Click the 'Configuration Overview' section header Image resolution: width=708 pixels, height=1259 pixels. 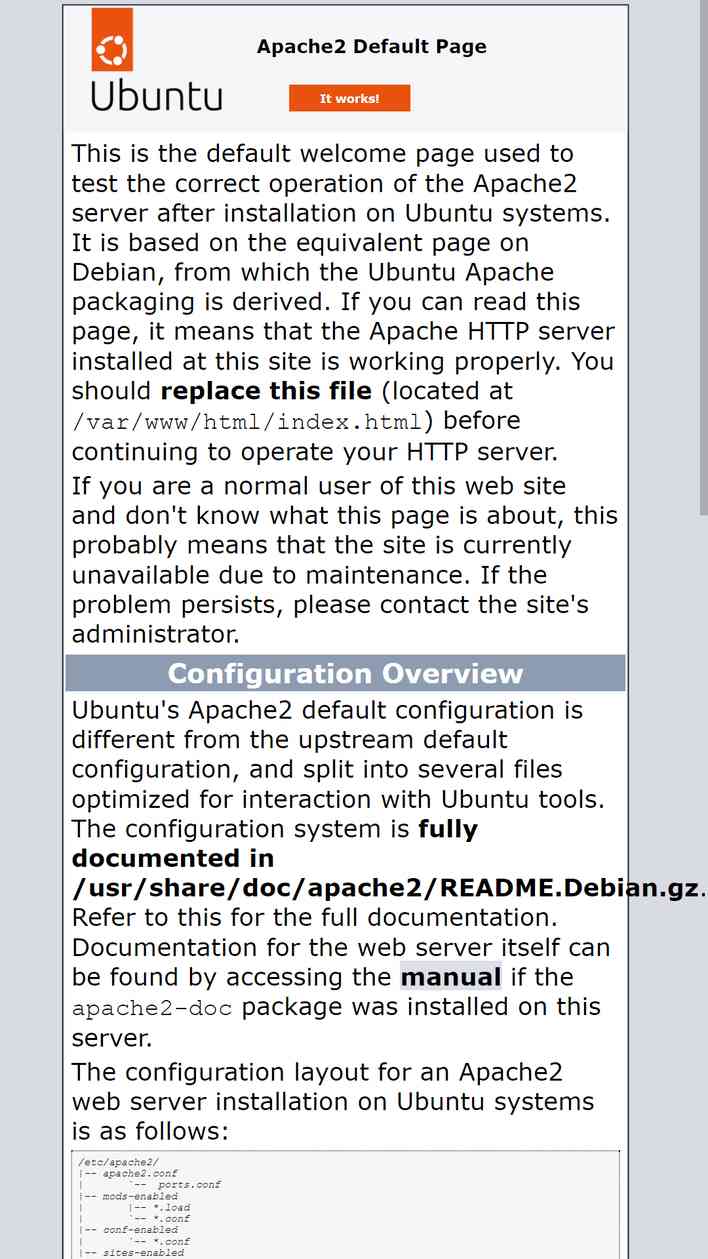click(x=345, y=673)
